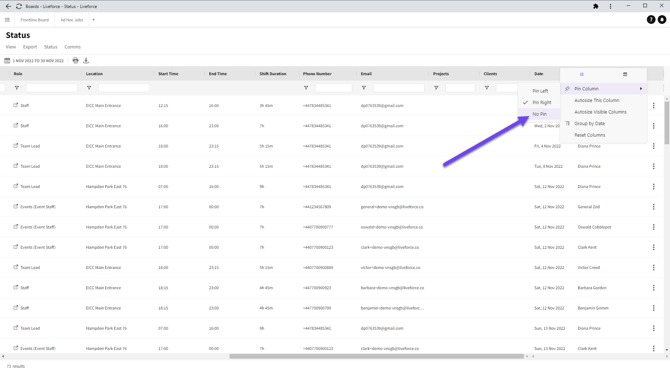Switch to the columns tab icon in column popup
670x372 pixels.
pos(625,74)
